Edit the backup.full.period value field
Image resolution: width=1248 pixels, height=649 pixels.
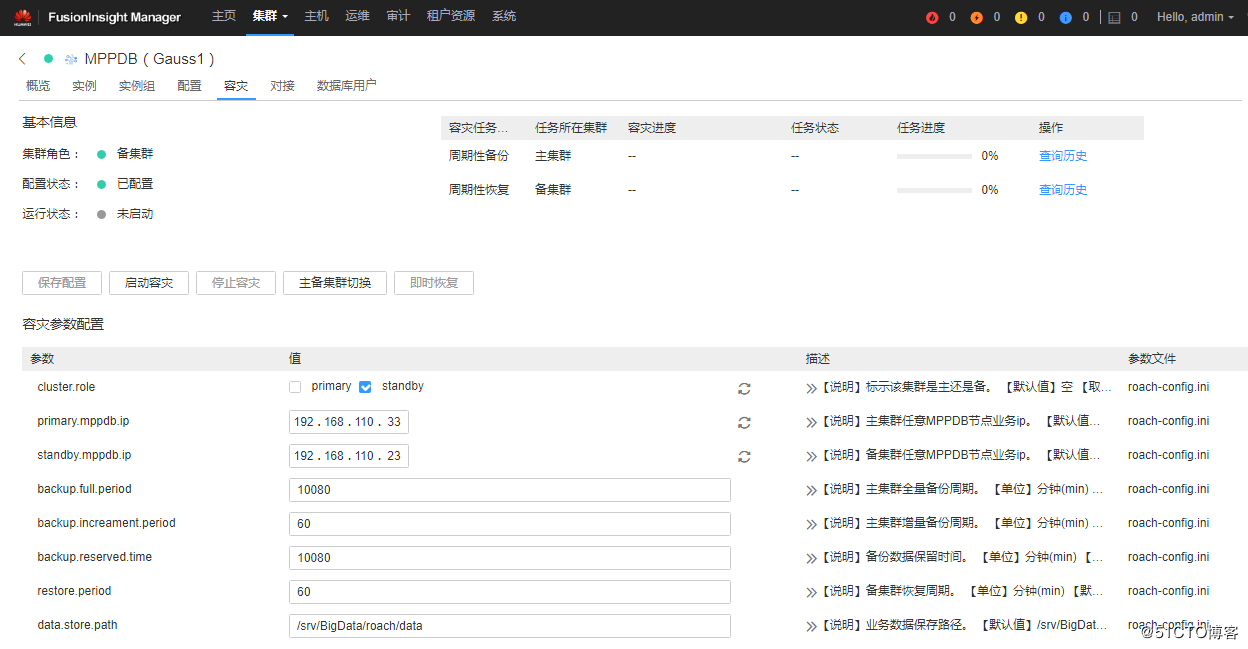(510, 490)
